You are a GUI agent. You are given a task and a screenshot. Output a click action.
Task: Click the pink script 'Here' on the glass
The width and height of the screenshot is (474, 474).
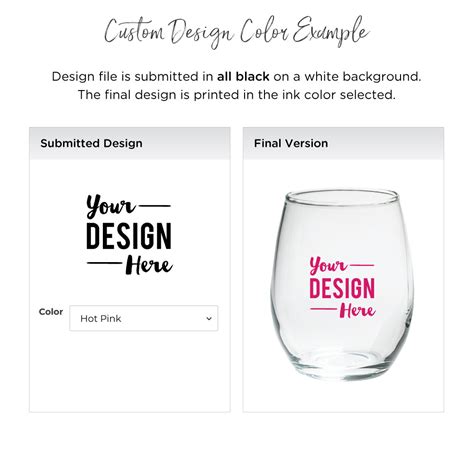click(358, 310)
